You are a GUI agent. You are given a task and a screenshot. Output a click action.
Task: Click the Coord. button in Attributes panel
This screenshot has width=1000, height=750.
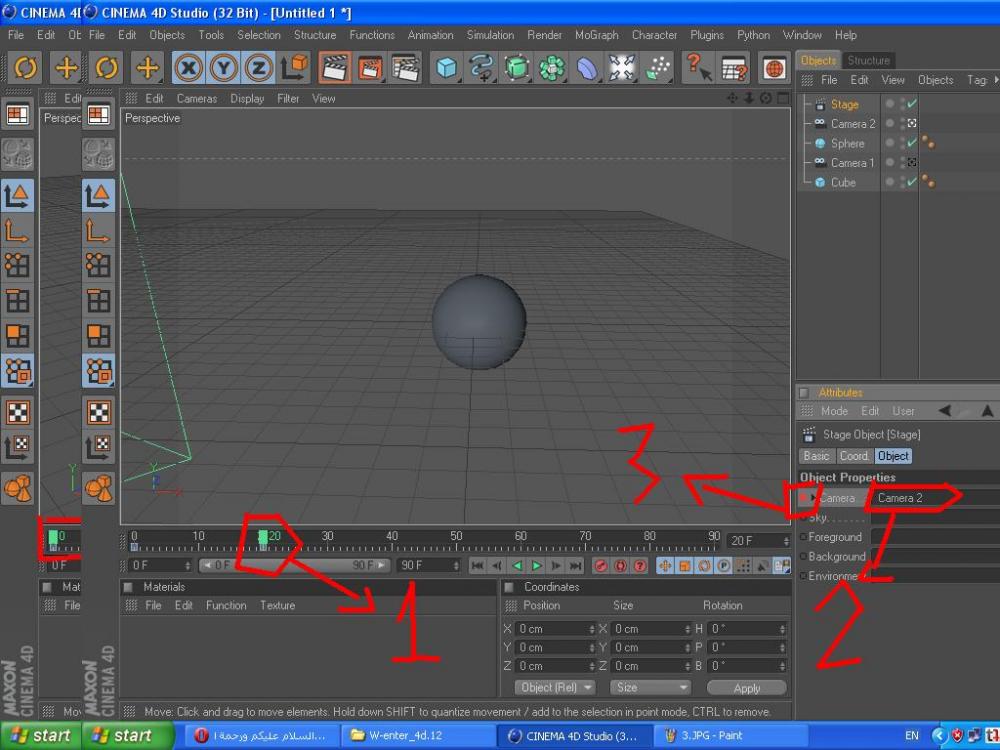(x=853, y=456)
